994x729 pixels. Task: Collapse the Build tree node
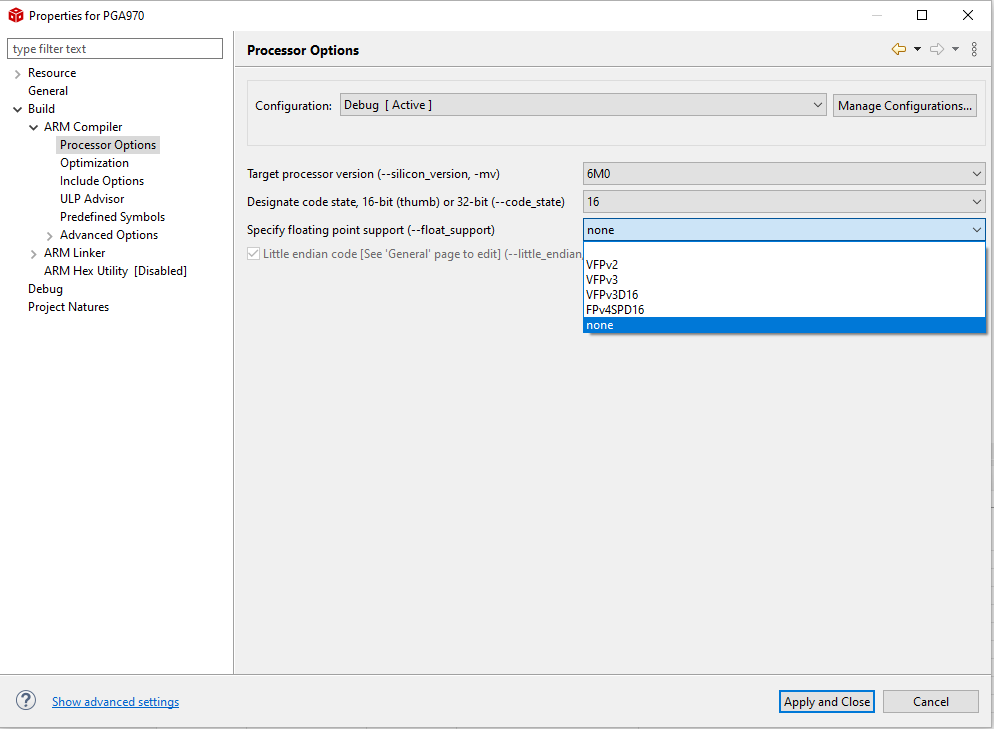pyautogui.click(x=18, y=109)
